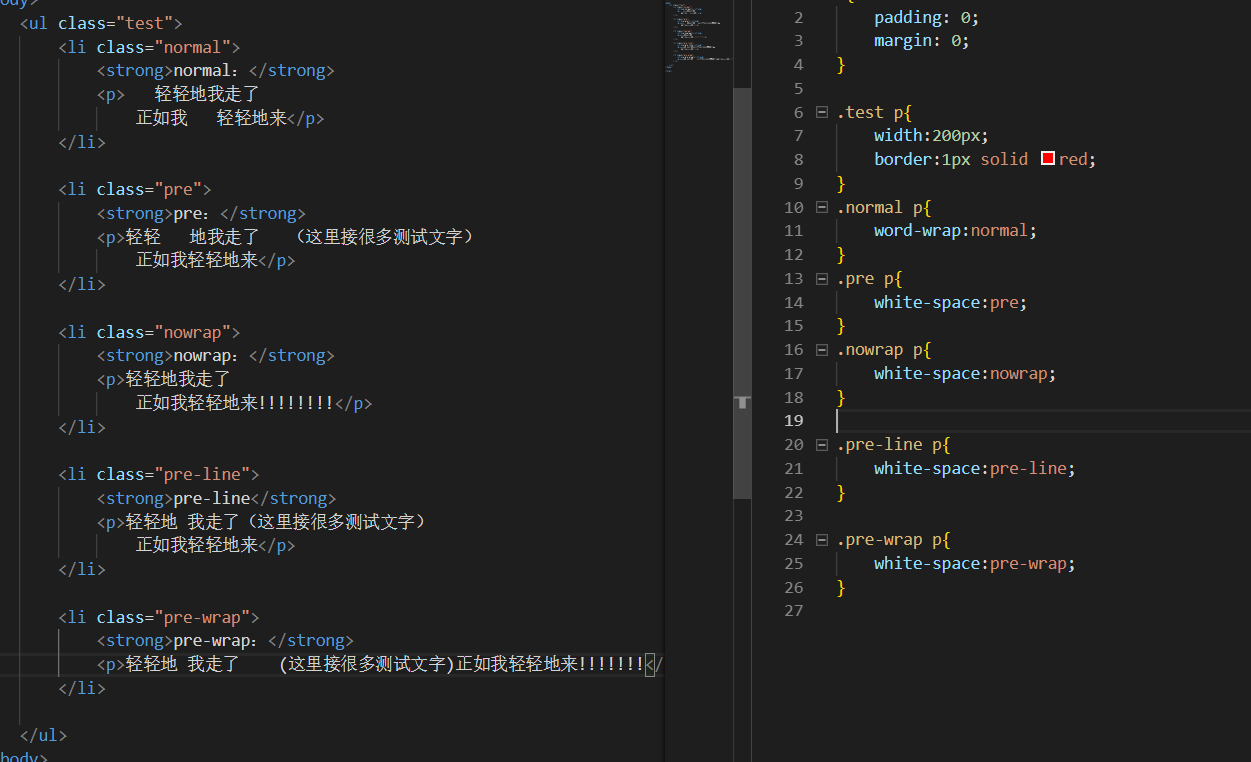
Task: Collapse the .test p rule fold
Action: coord(822,112)
